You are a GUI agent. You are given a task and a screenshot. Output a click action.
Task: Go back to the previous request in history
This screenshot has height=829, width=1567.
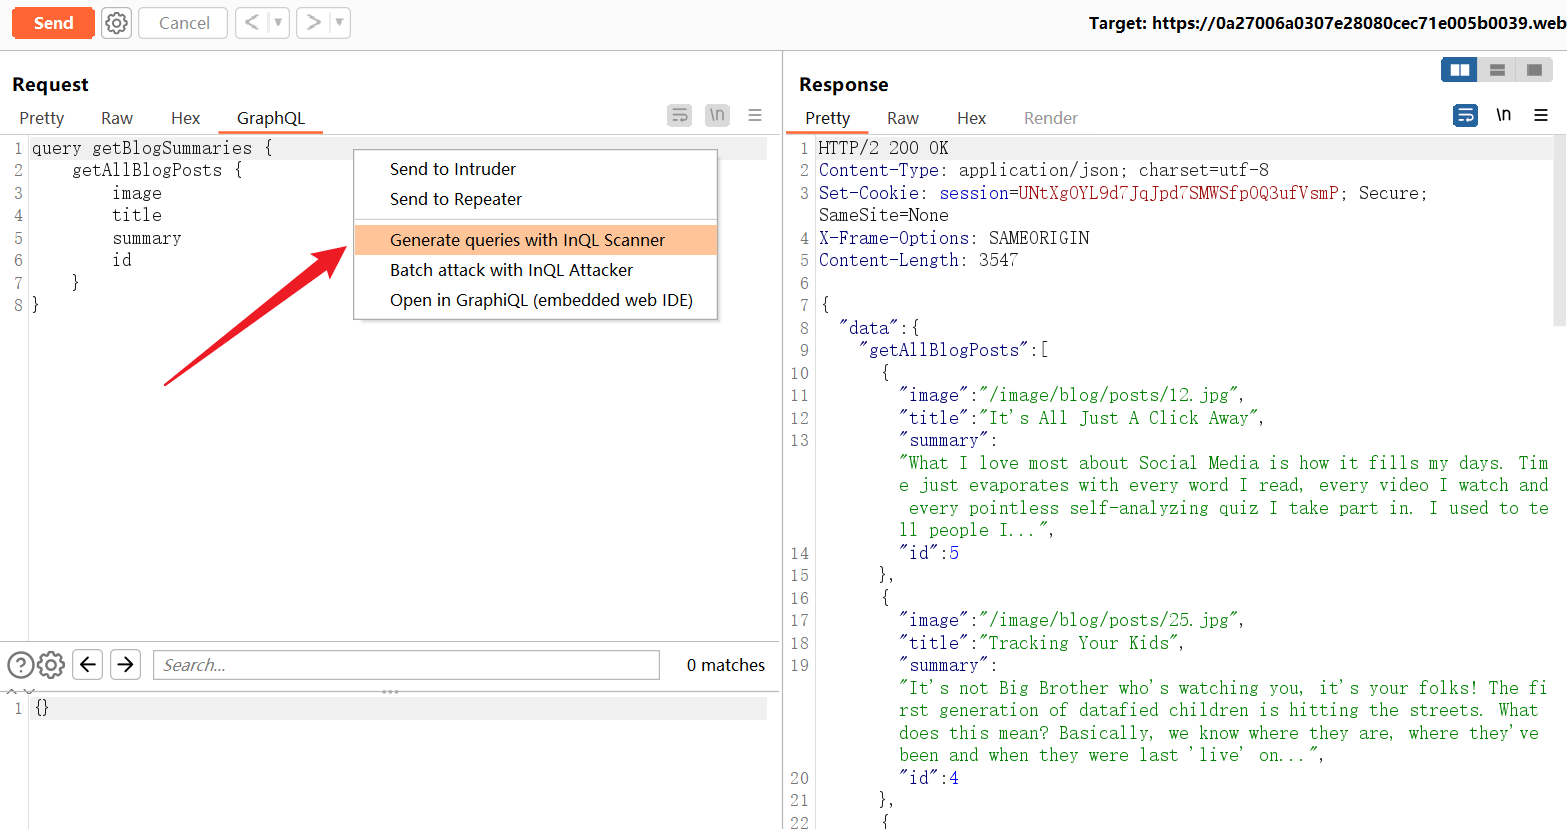click(x=252, y=22)
